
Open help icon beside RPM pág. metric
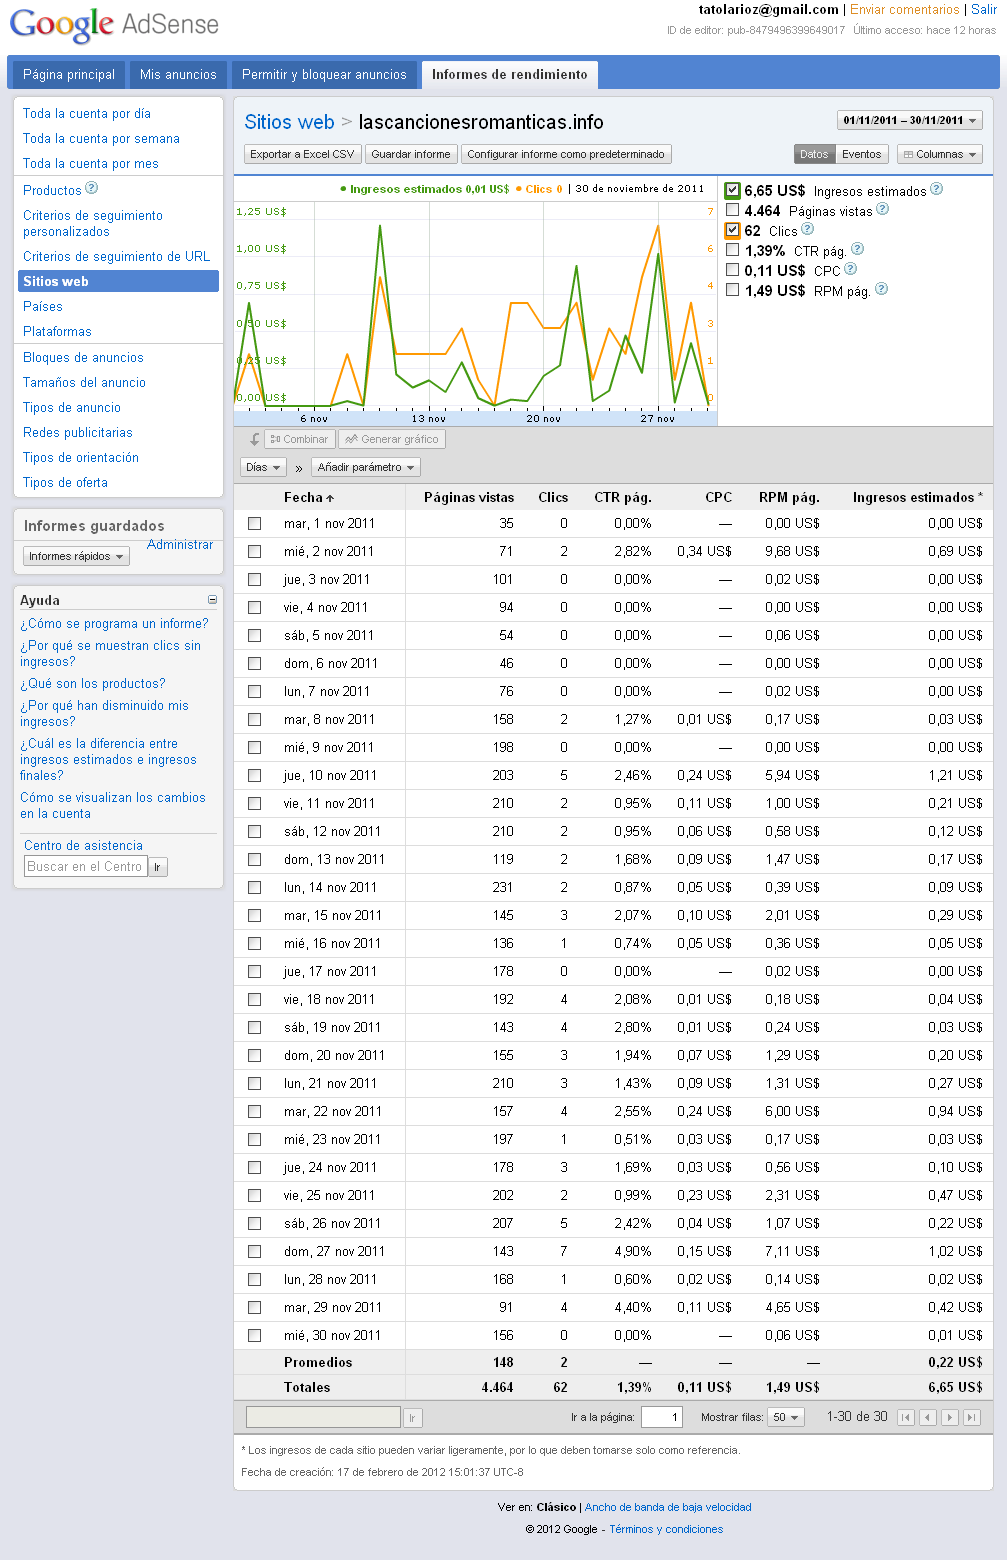tap(881, 289)
